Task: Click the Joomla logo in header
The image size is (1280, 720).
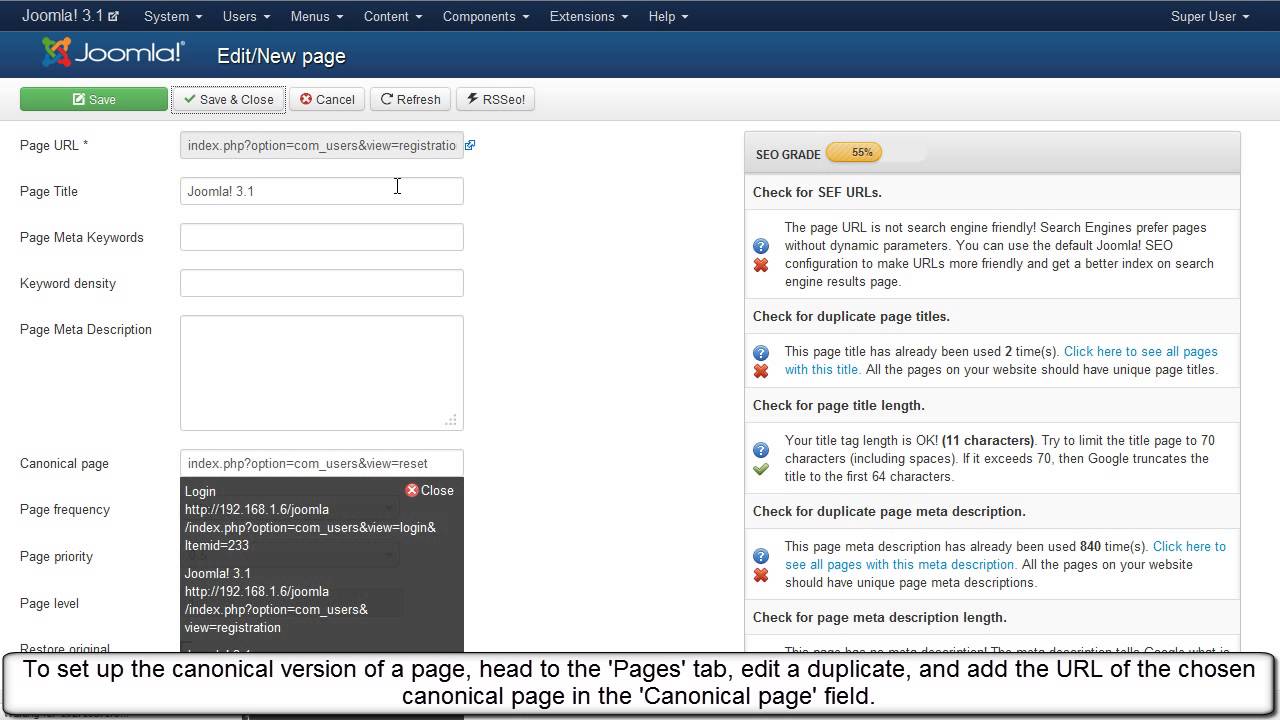Action: (x=113, y=53)
